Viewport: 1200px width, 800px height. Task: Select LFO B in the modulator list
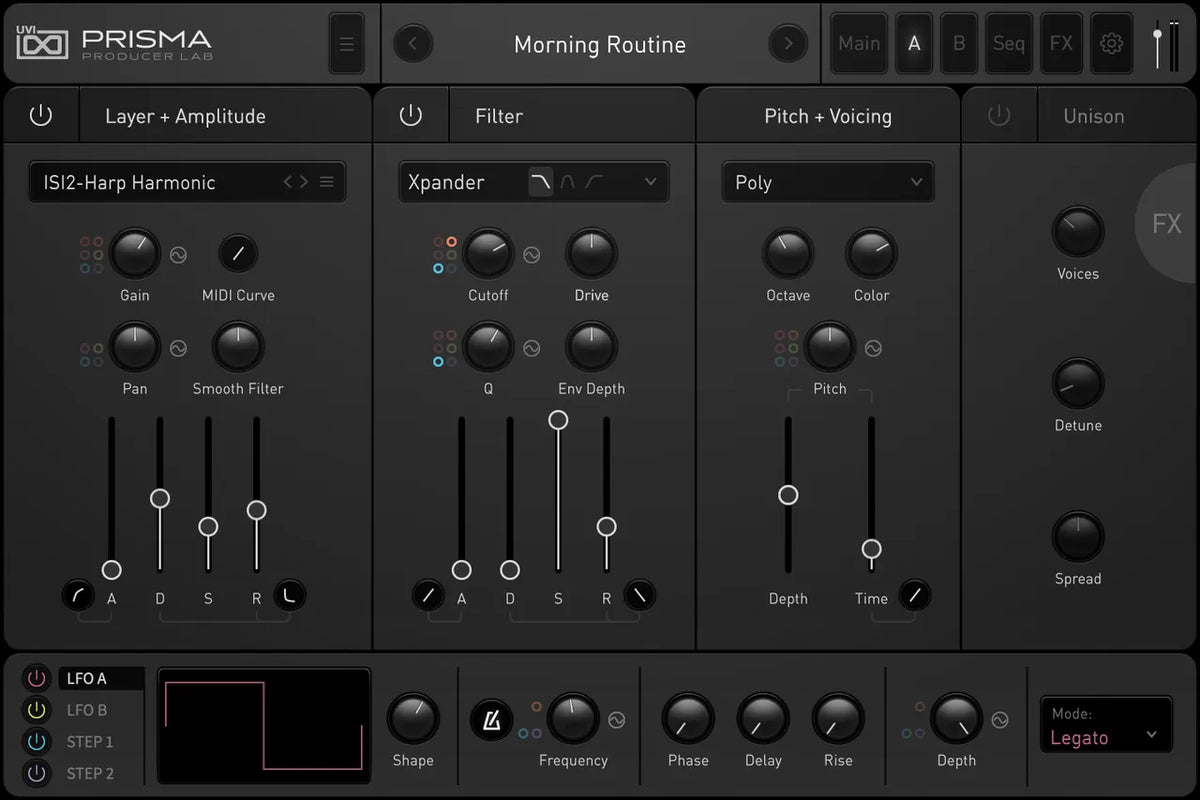(87, 710)
